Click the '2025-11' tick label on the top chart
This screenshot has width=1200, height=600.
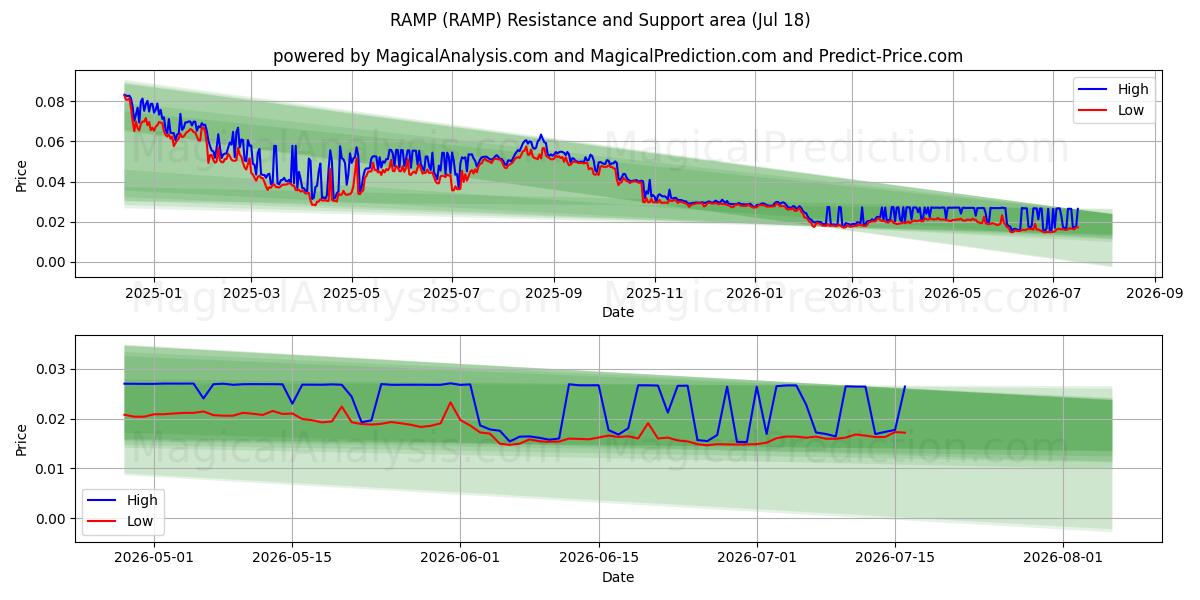click(x=654, y=294)
